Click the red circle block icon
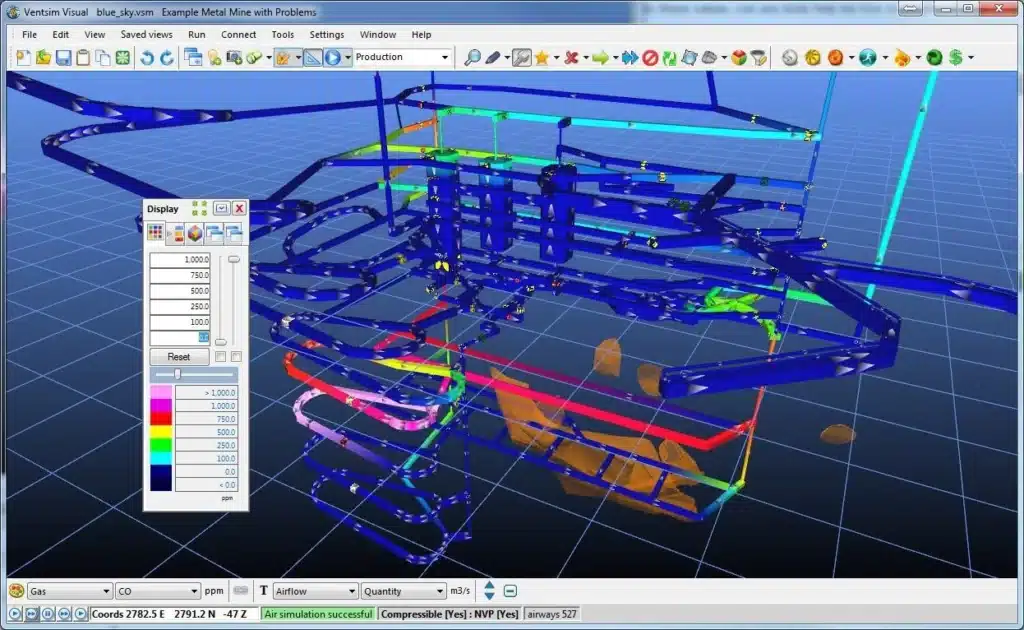1024x630 pixels. (650, 58)
